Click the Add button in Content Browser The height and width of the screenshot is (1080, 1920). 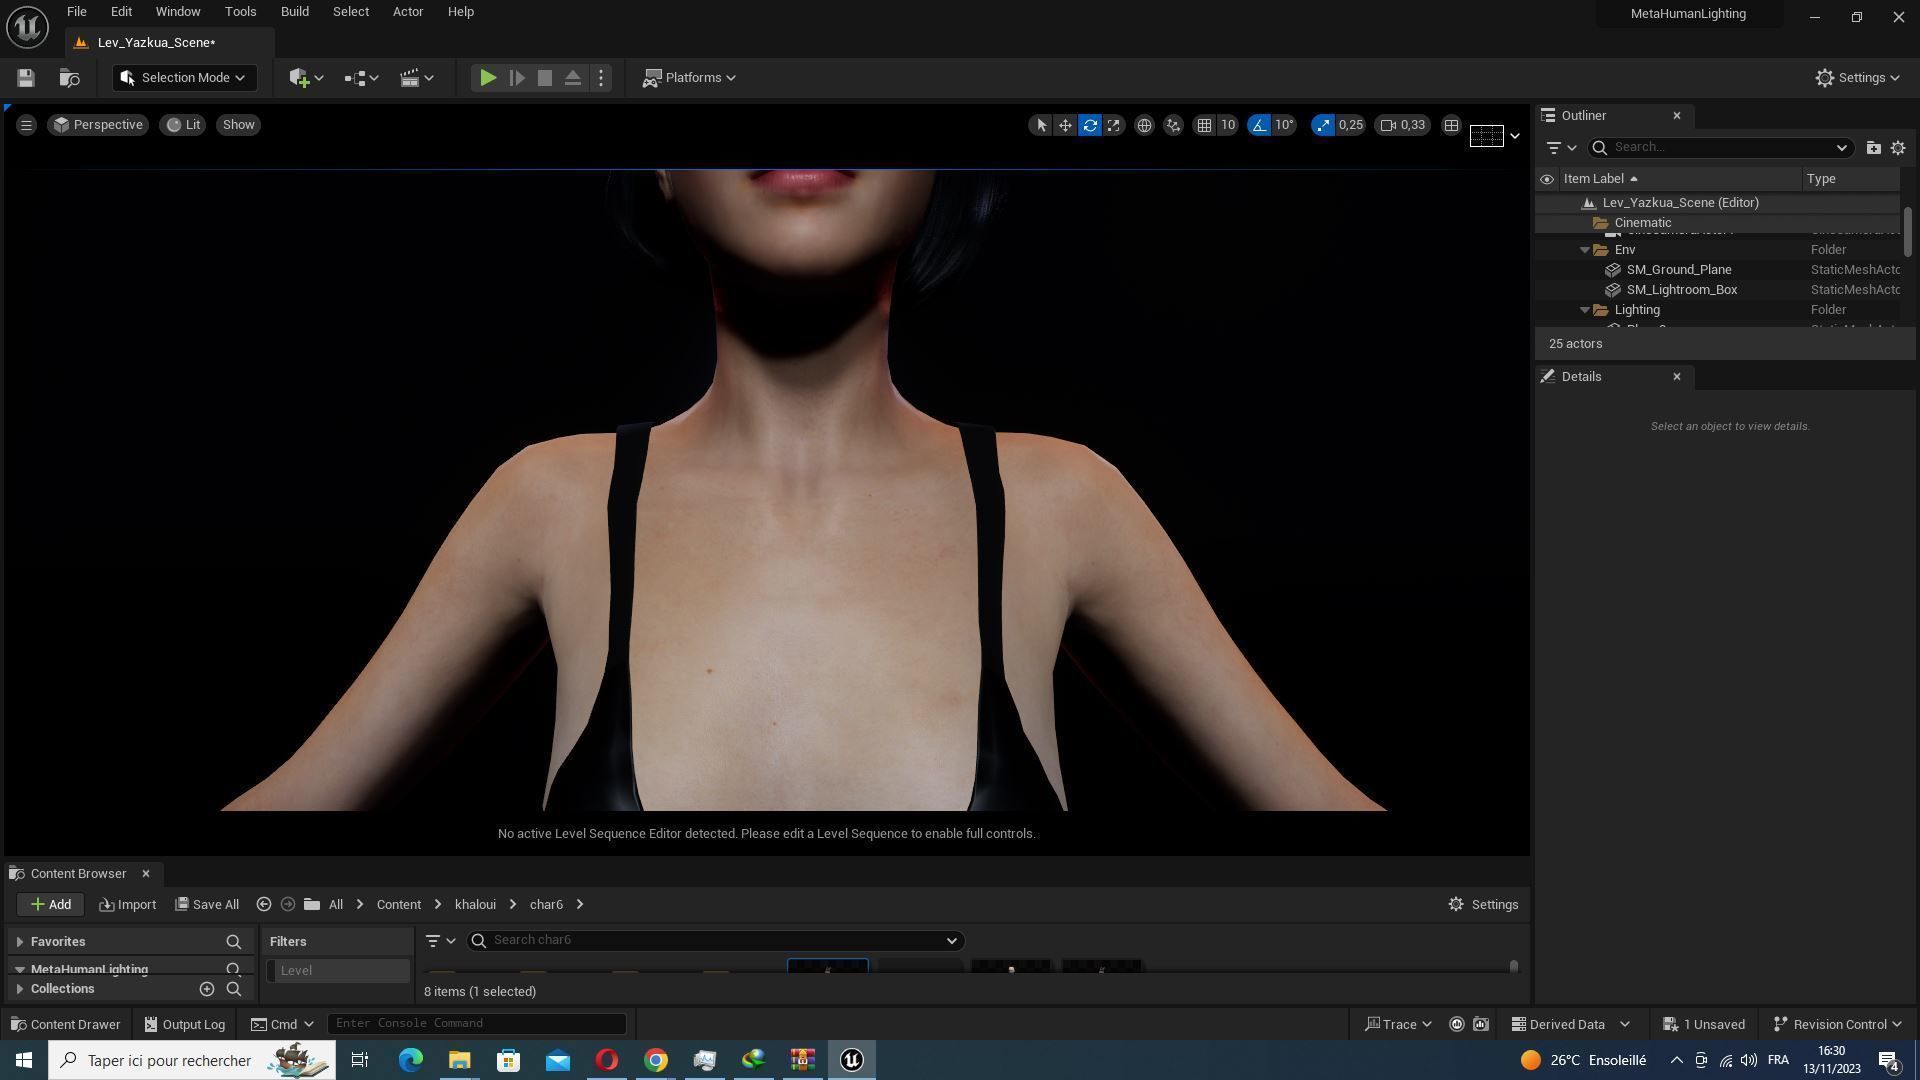tap(50, 905)
